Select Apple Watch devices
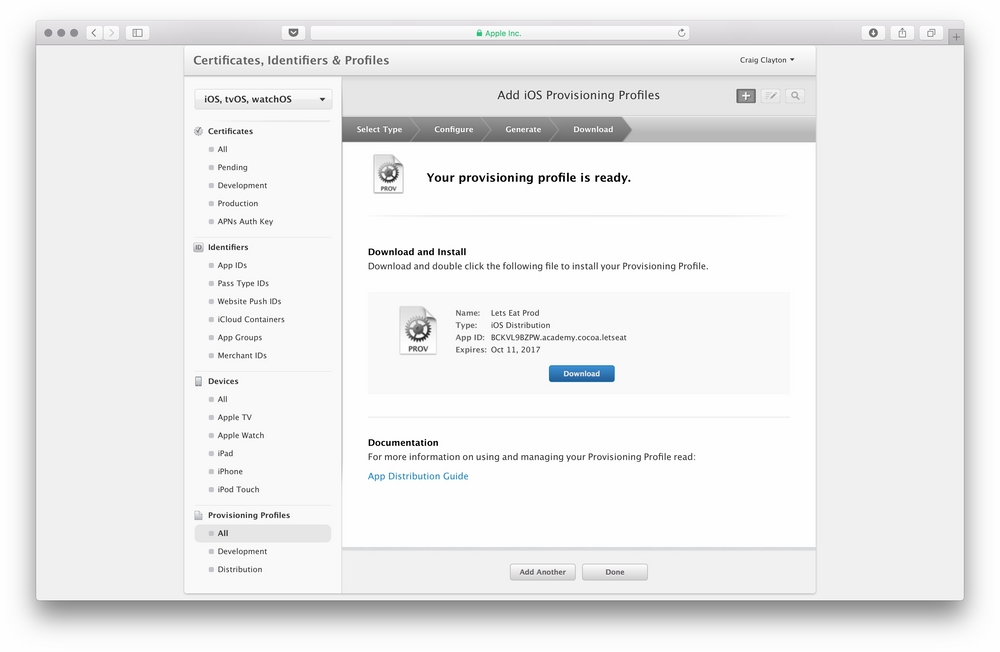 point(241,435)
